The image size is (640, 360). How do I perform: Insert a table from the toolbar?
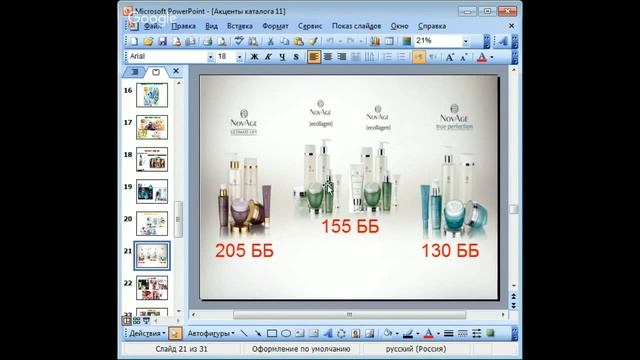389,41
